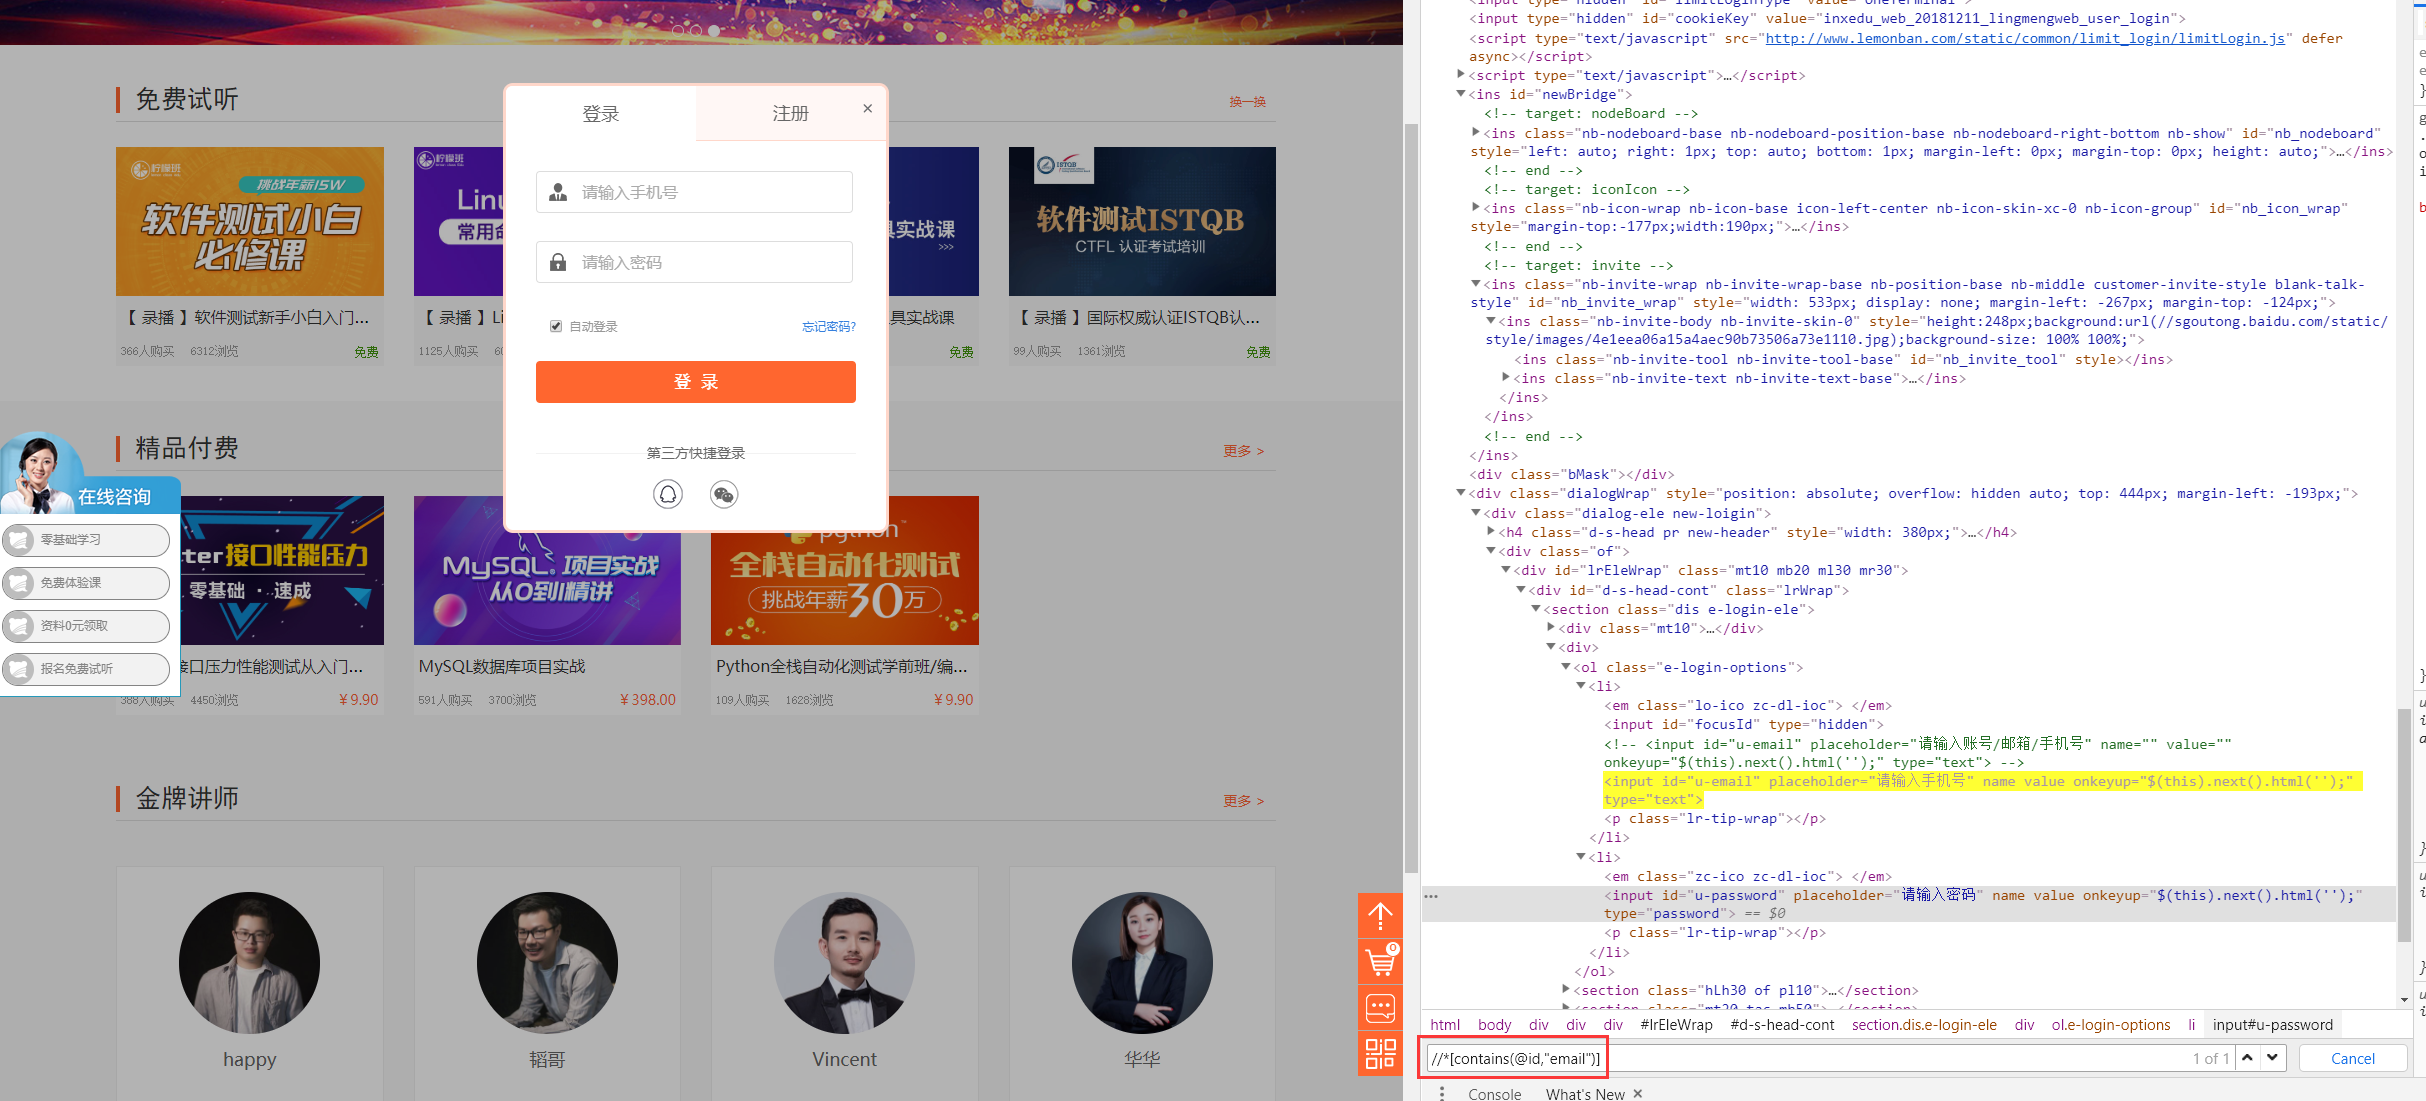
Task: Collapse the div dialogWrap node
Action: (1461, 493)
